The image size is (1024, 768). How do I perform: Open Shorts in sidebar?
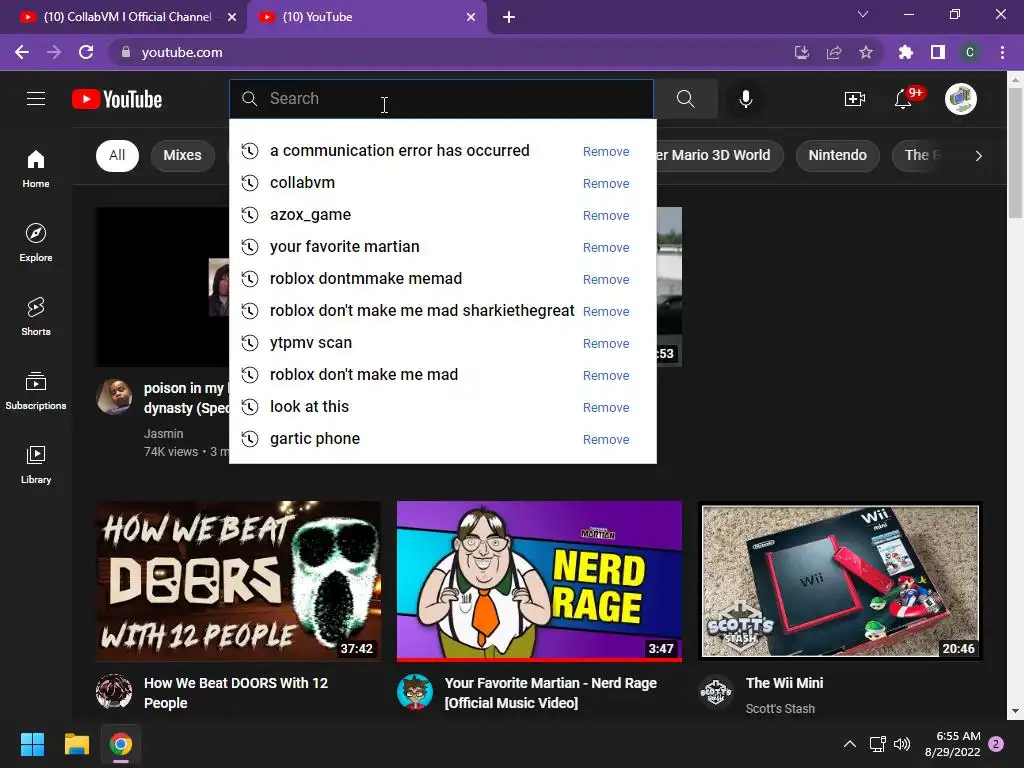click(36, 316)
